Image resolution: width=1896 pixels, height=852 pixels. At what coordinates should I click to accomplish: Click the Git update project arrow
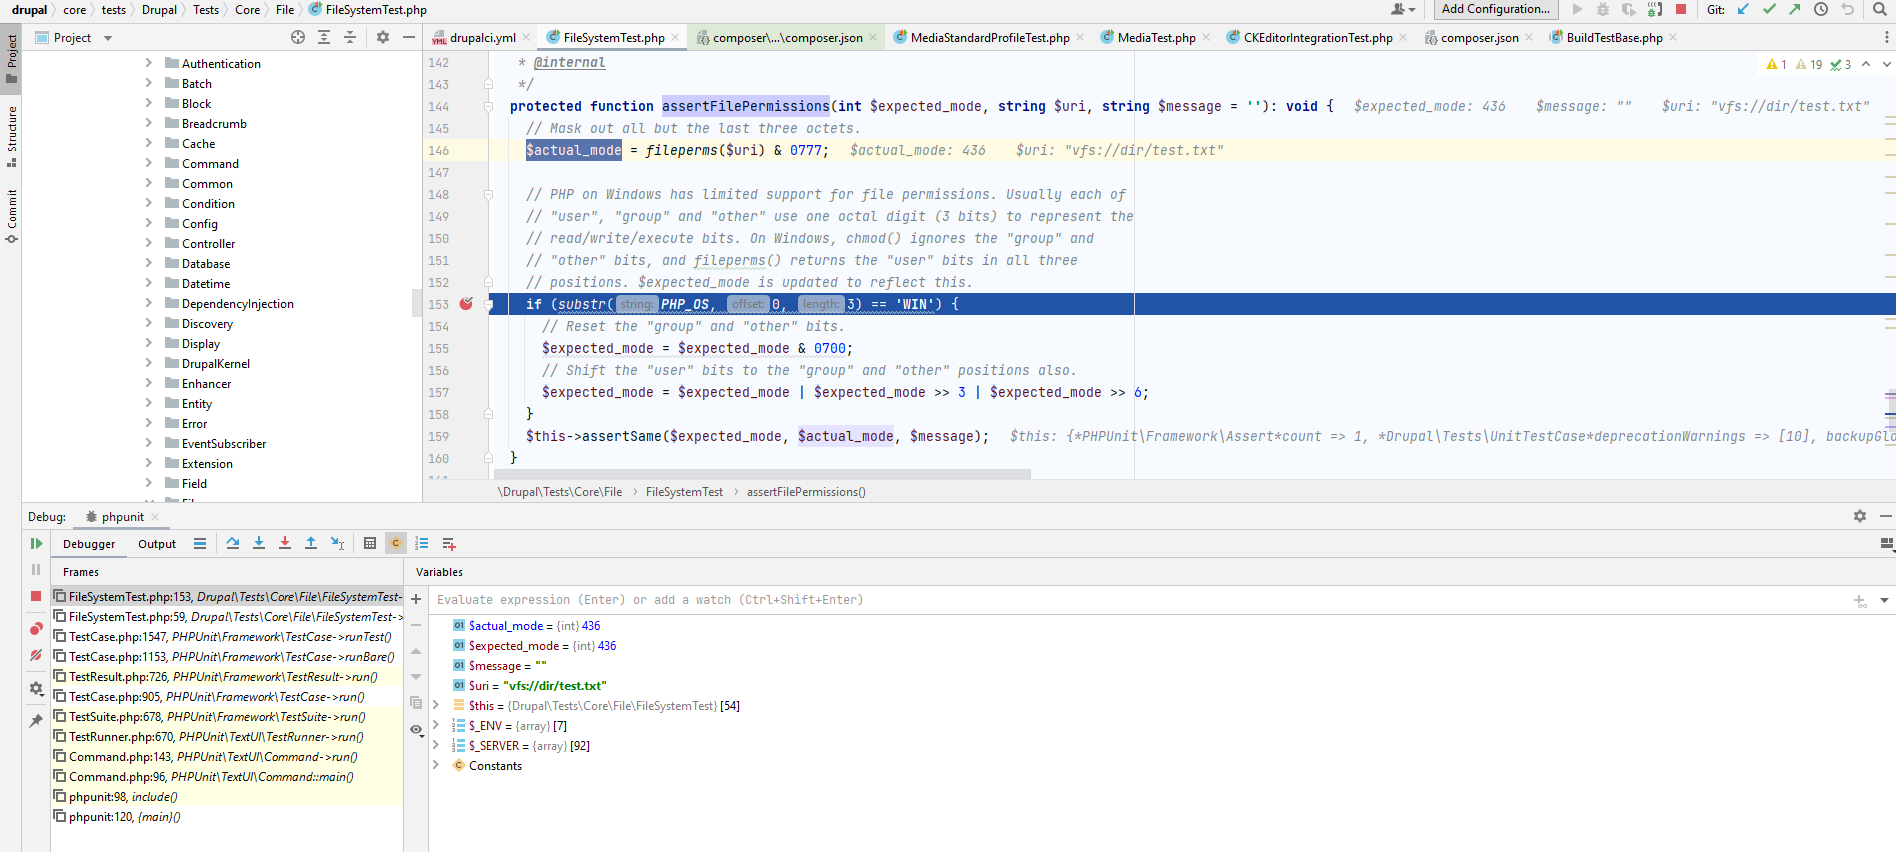pyautogui.click(x=1743, y=9)
